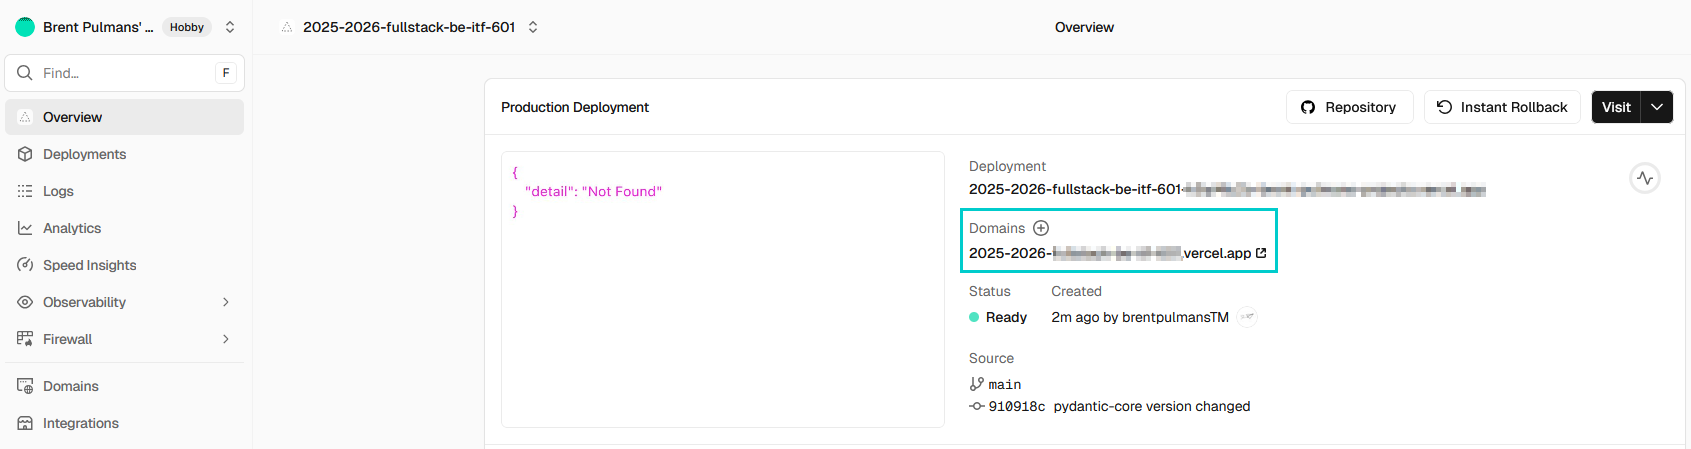1691x449 pixels.
Task: Open Logs from the sidebar
Action: tap(58, 191)
